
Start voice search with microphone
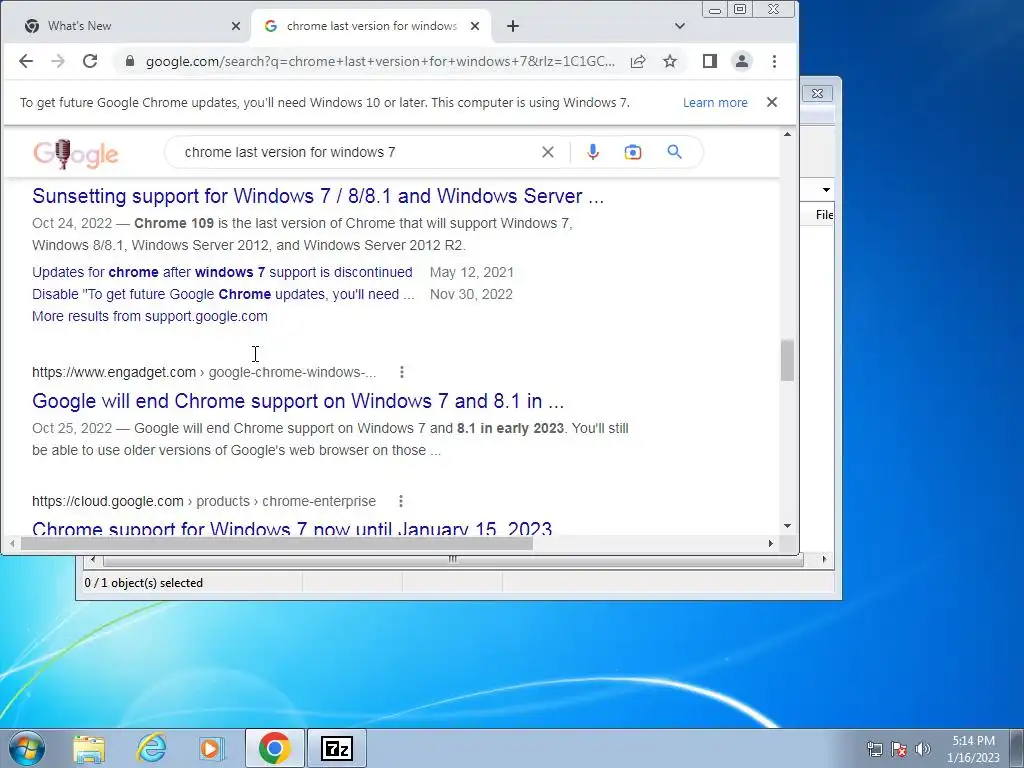(593, 152)
